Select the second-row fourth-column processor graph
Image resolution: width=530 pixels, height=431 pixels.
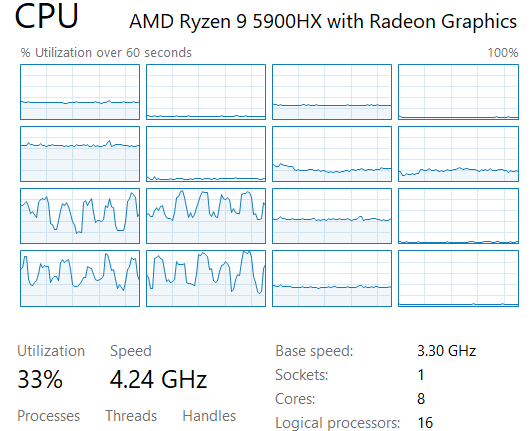point(458,154)
